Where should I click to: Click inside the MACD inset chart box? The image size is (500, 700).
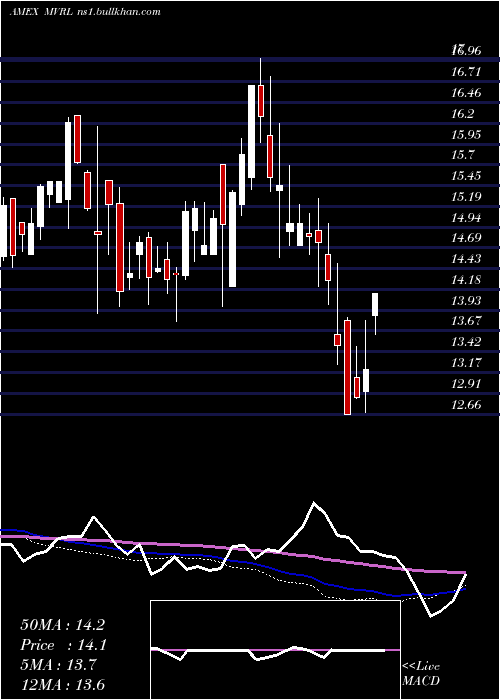click(275, 650)
